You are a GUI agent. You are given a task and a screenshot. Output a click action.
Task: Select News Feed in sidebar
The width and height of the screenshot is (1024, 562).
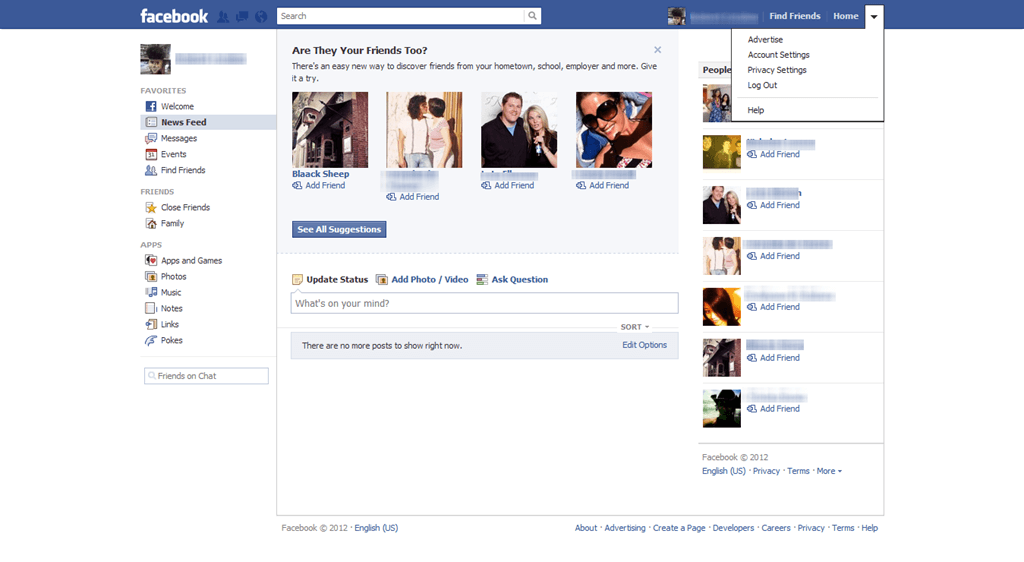click(208, 122)
